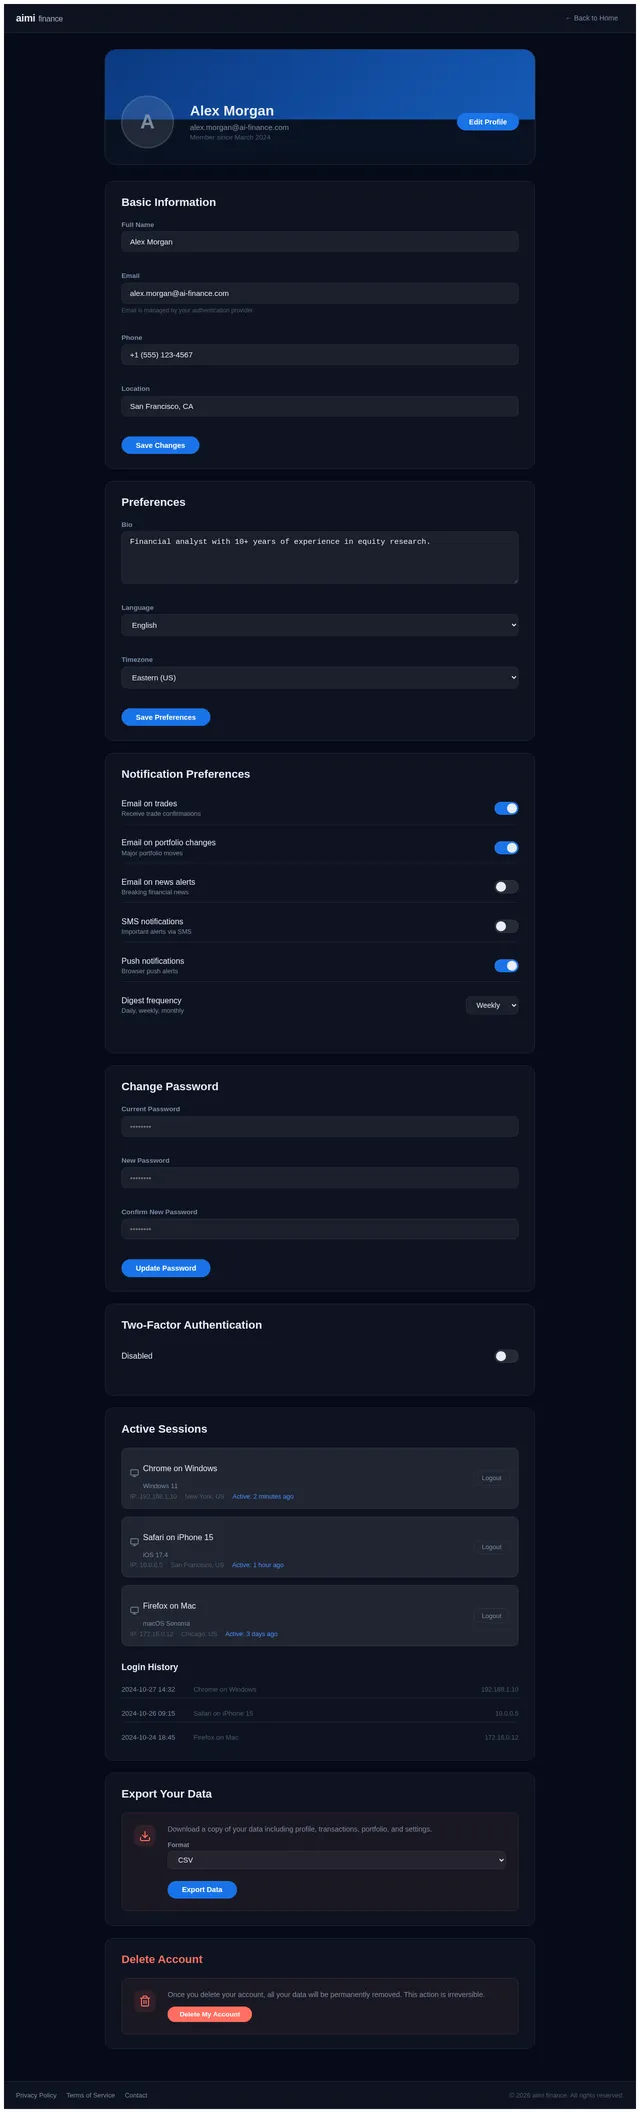The width and height of the screenshot is (640, 2113).
Task: Turn on Two-Factor Authentication toggle
Action: [x=506, y=1356]
